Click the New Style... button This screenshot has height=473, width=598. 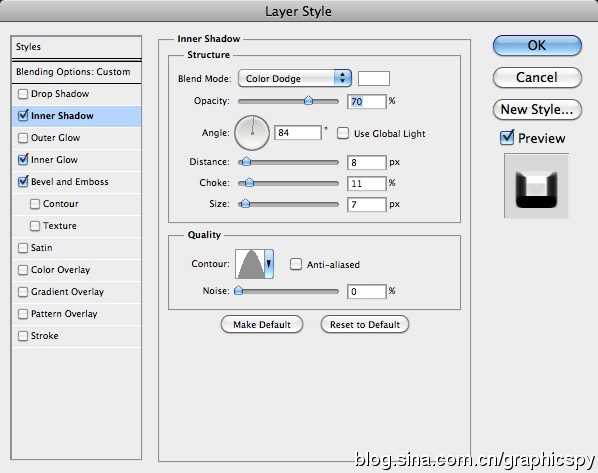click(x=537, y=109)
